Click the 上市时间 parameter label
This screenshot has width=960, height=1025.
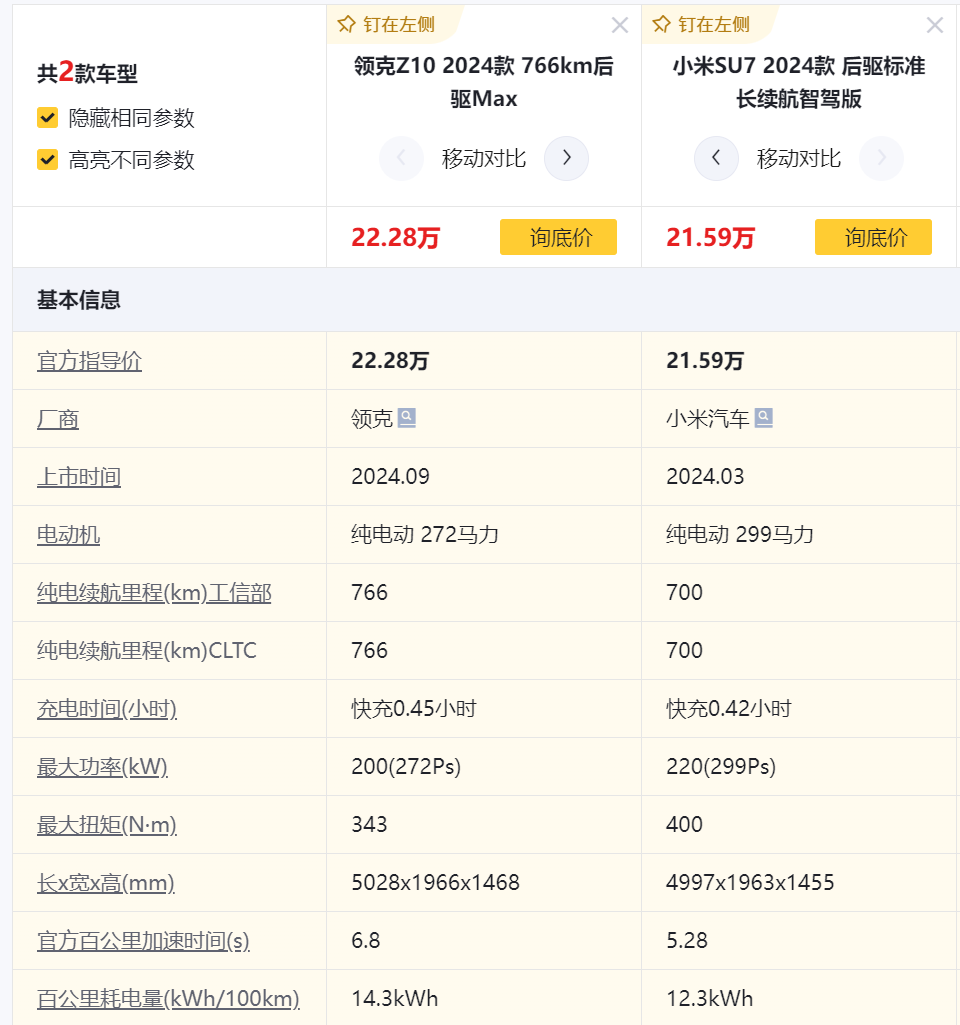pos(79,476)
